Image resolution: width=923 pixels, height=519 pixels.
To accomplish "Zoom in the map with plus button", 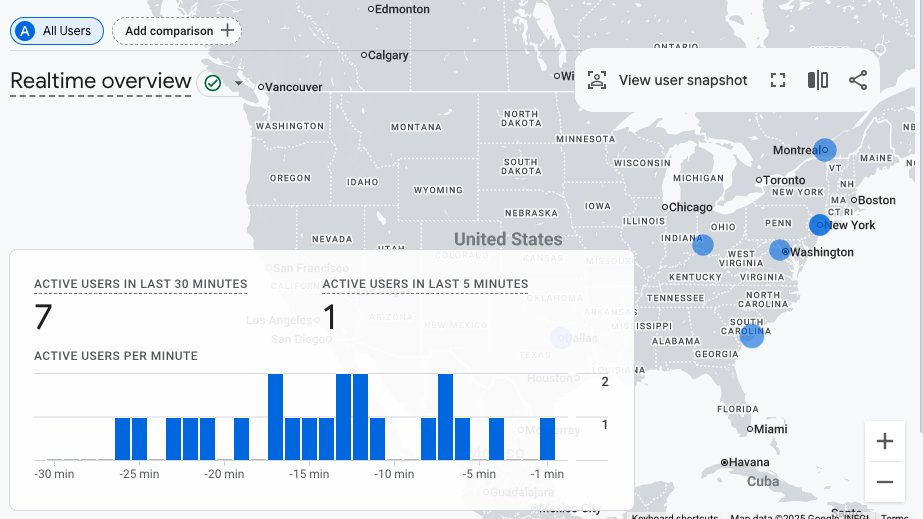I will (x=885, y=441).
